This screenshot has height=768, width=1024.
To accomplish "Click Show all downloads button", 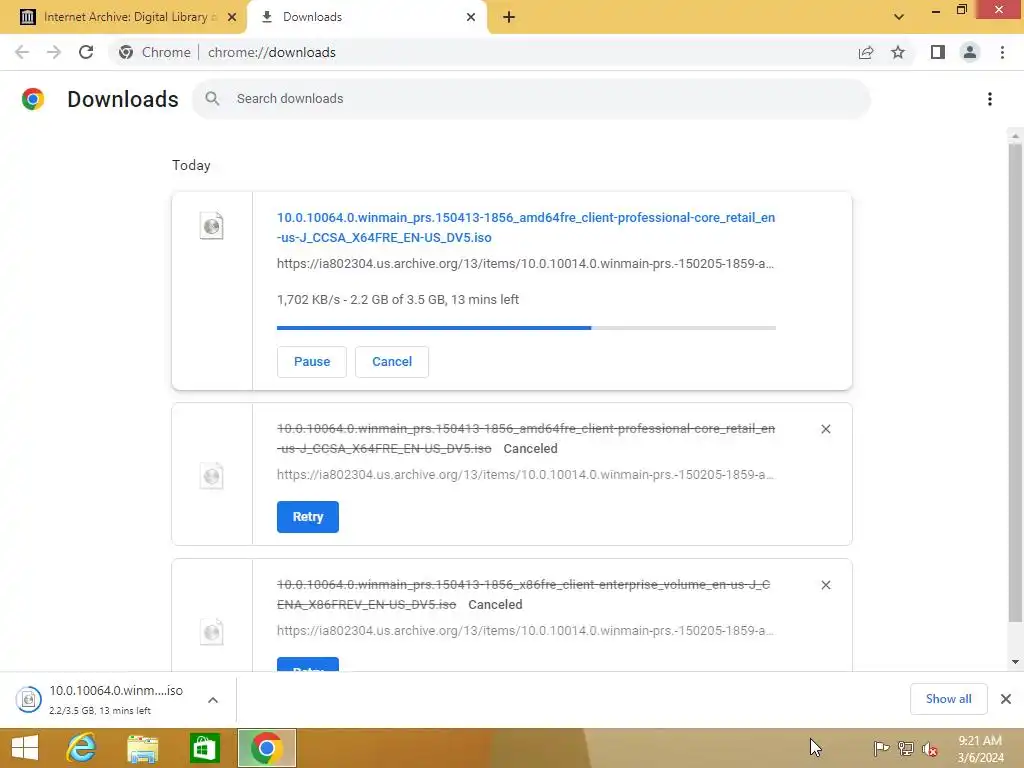I will click(948, 699).
